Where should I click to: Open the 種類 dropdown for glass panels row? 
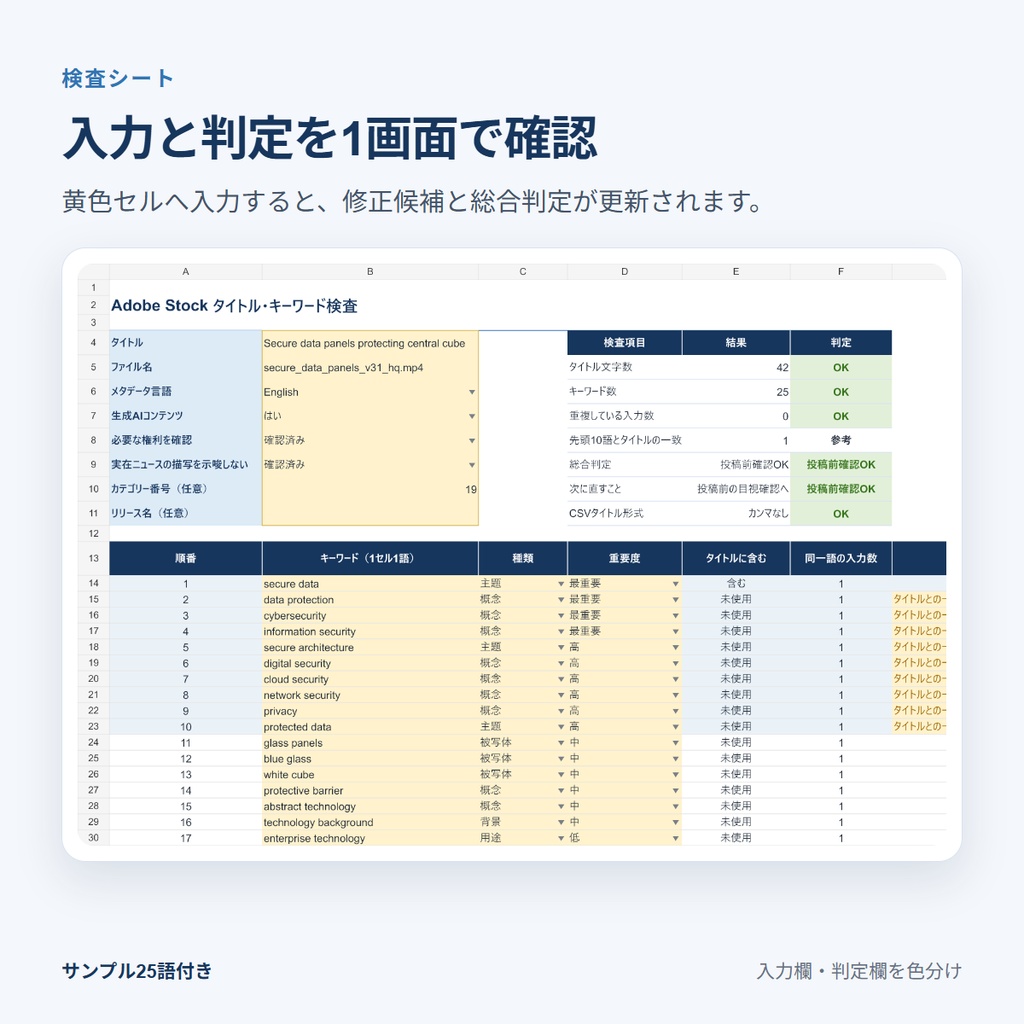[560, 743]
